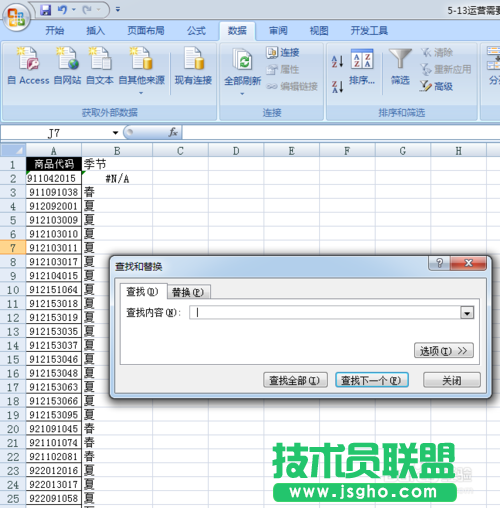
Task: Click the insert function fx button
Action: pyautogui.click(x=173, y=132)
